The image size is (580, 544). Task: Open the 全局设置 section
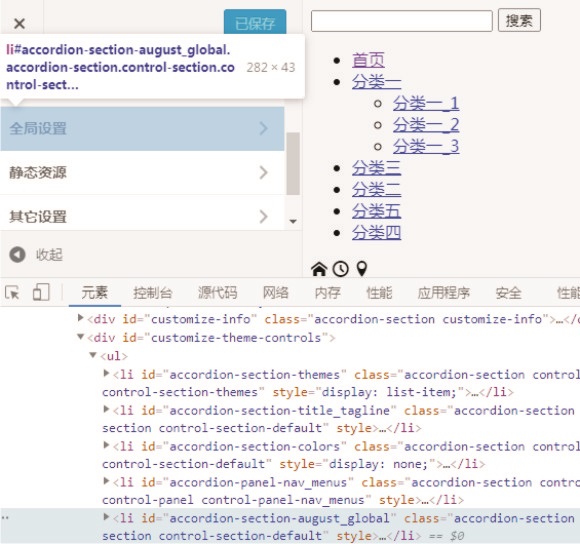pyautogui.click(x=142, y=129)
